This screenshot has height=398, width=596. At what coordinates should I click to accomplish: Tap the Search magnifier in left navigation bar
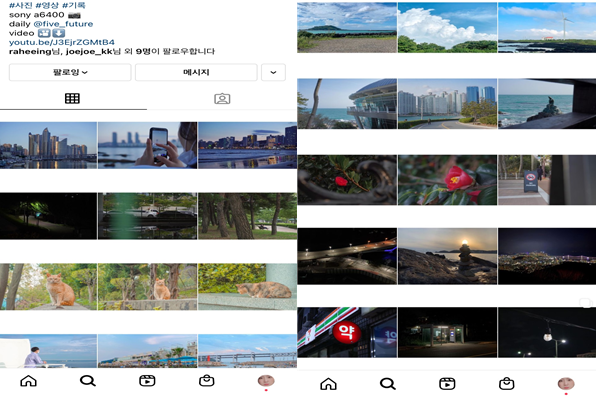pyautogui.click(x=88, y=381)
